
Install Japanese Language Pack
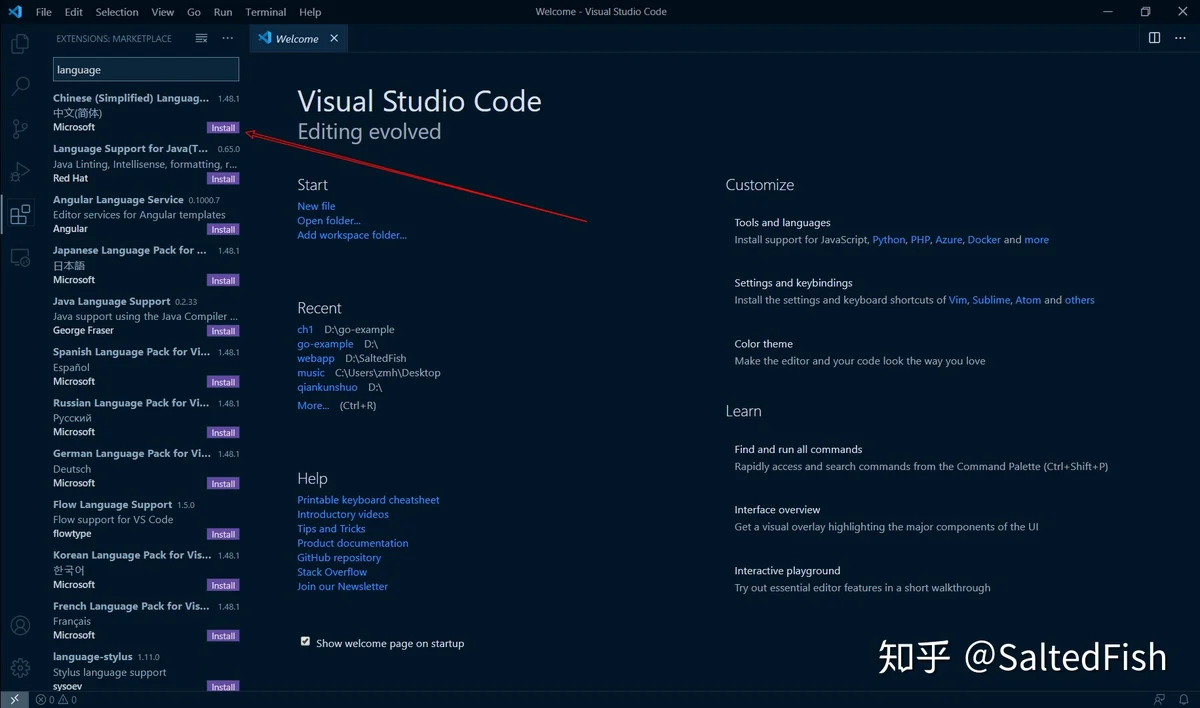[x=223, y=281]
